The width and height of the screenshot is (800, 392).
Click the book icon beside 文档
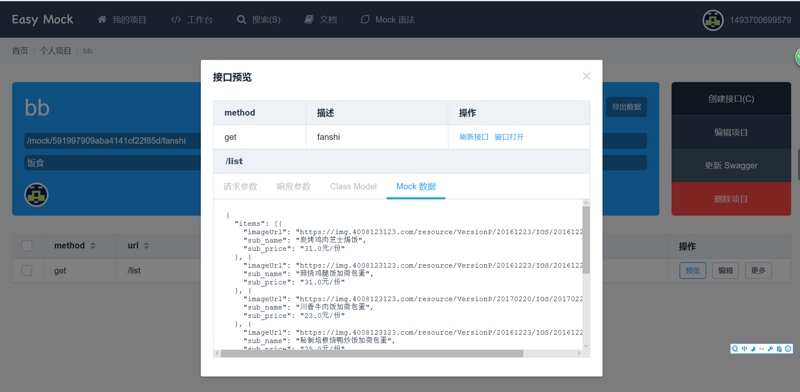(309, 20)
